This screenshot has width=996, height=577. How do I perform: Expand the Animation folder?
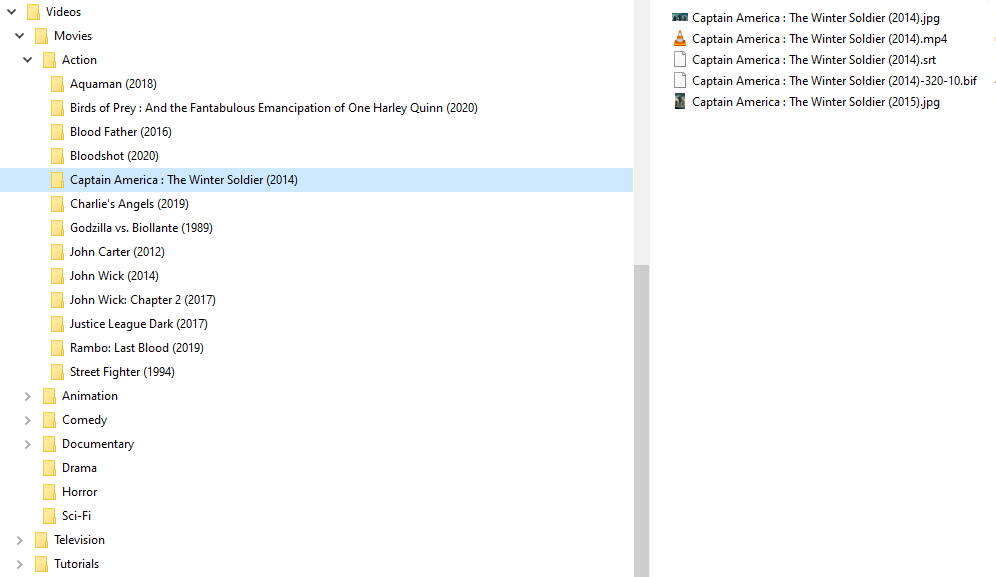click(27, 396)
